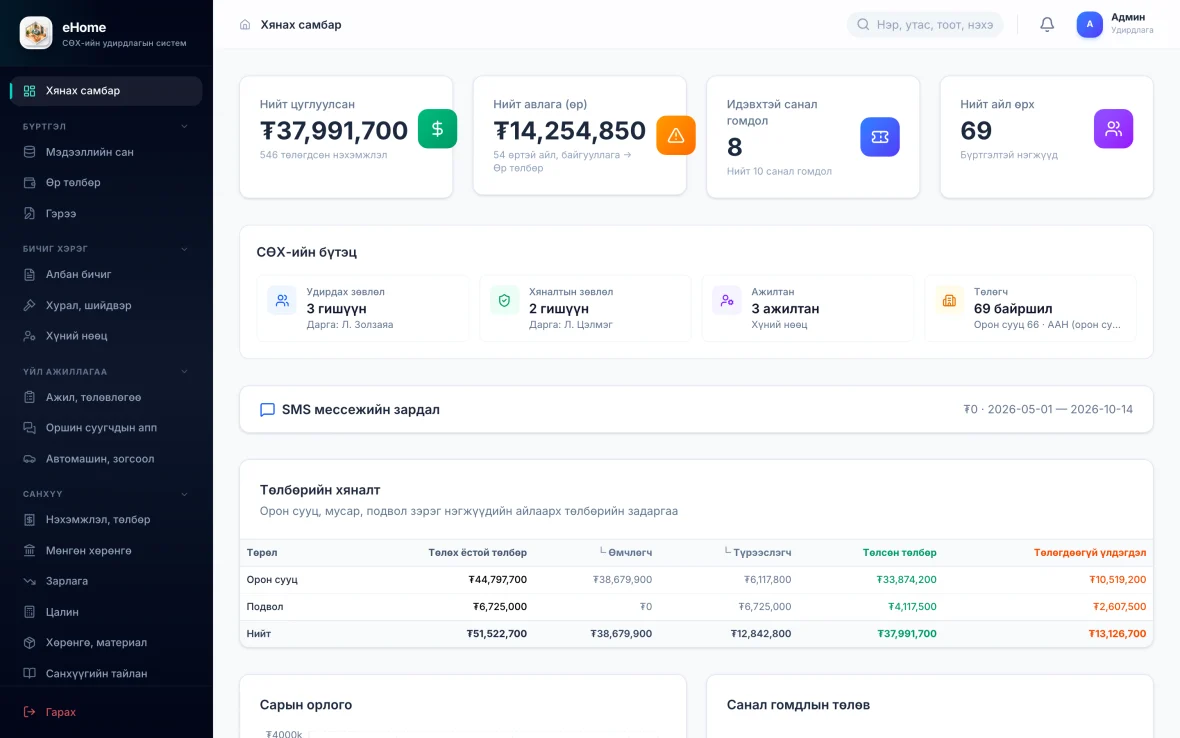Navigate to Зарлага page

click(x=106, y=581)
